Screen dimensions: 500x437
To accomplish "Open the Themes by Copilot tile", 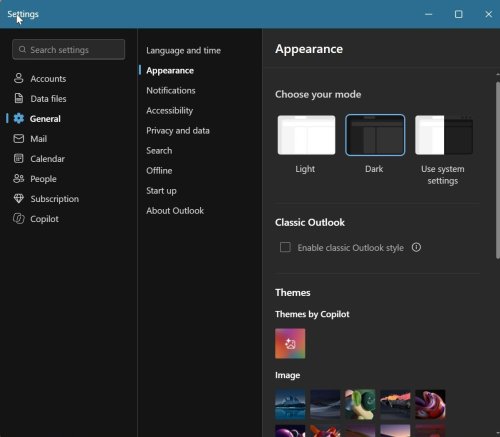I will (x=290, y=343).
